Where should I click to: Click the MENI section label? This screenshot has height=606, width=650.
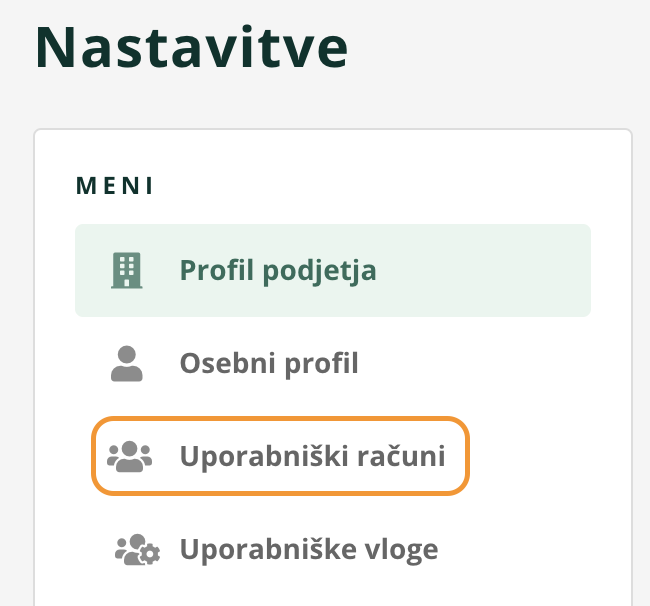115,185
